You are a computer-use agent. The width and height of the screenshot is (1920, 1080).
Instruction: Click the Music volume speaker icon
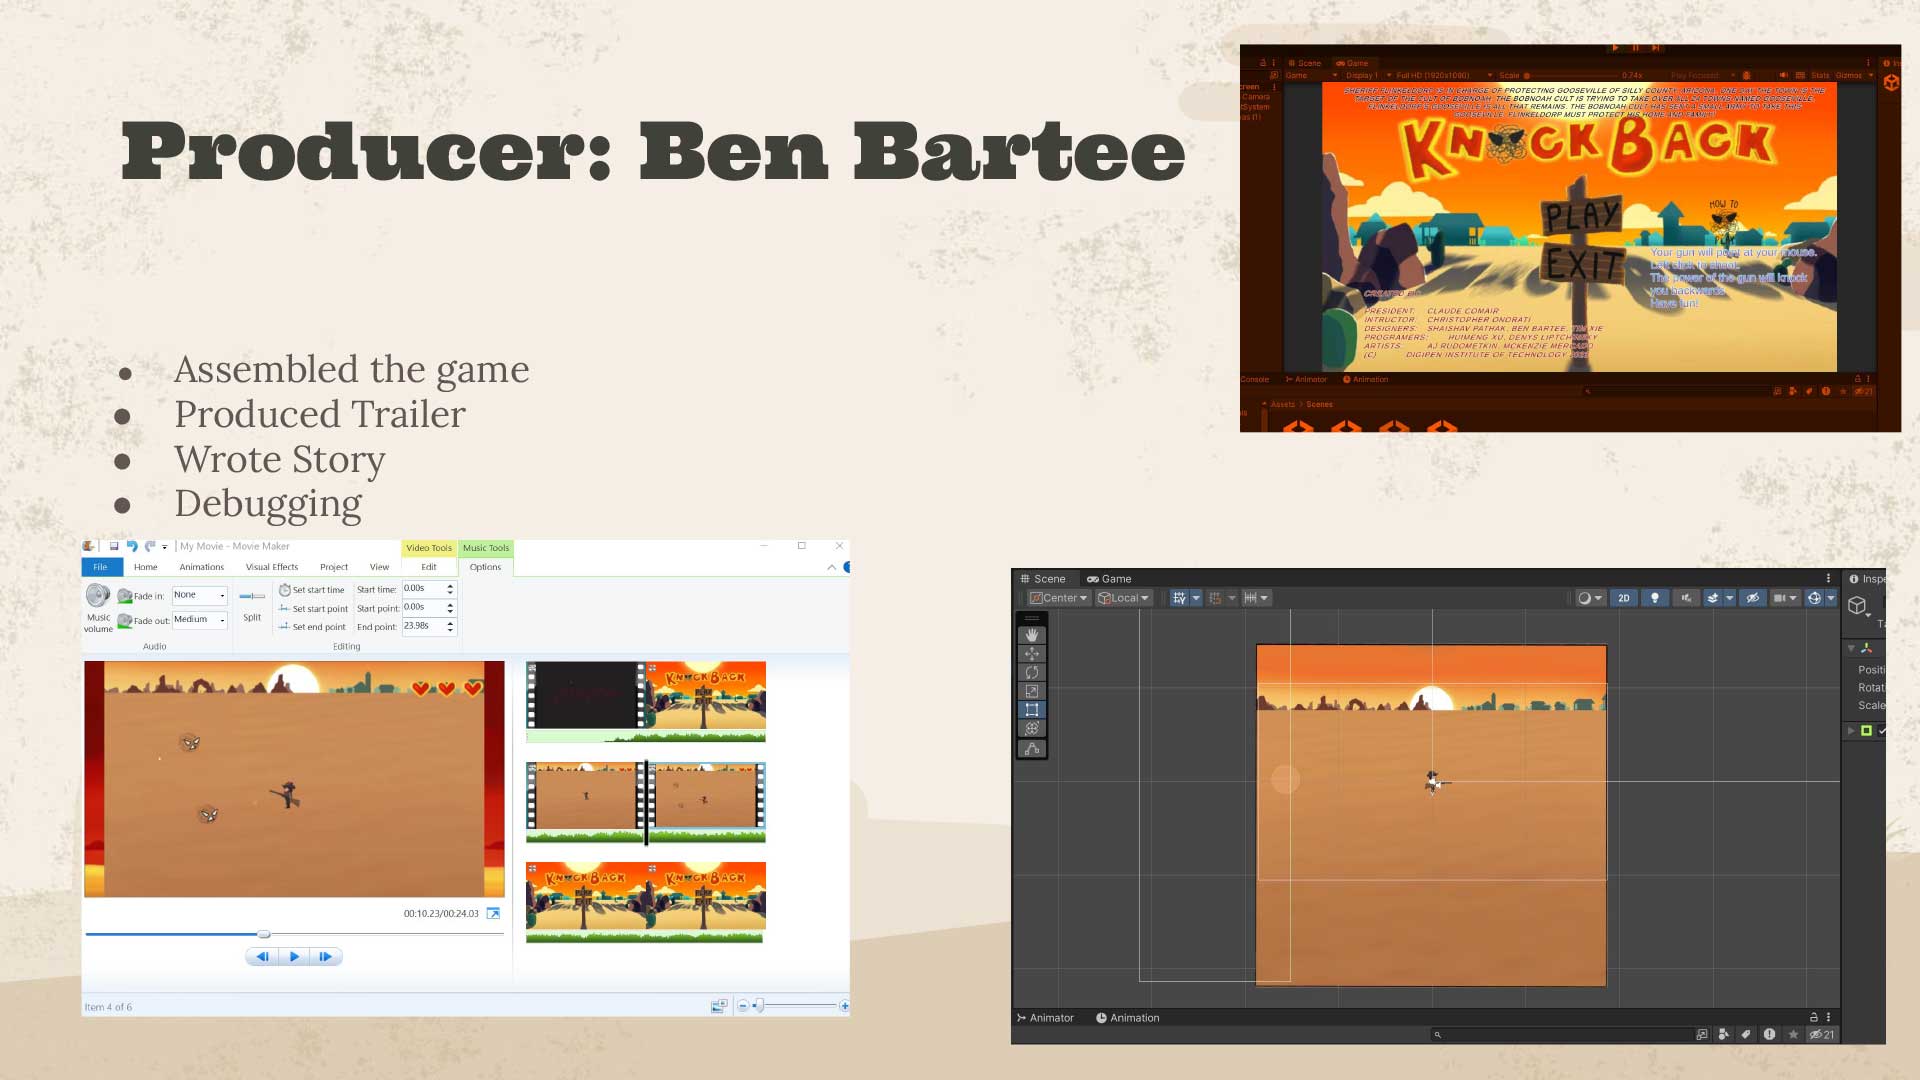coord(98,596)
